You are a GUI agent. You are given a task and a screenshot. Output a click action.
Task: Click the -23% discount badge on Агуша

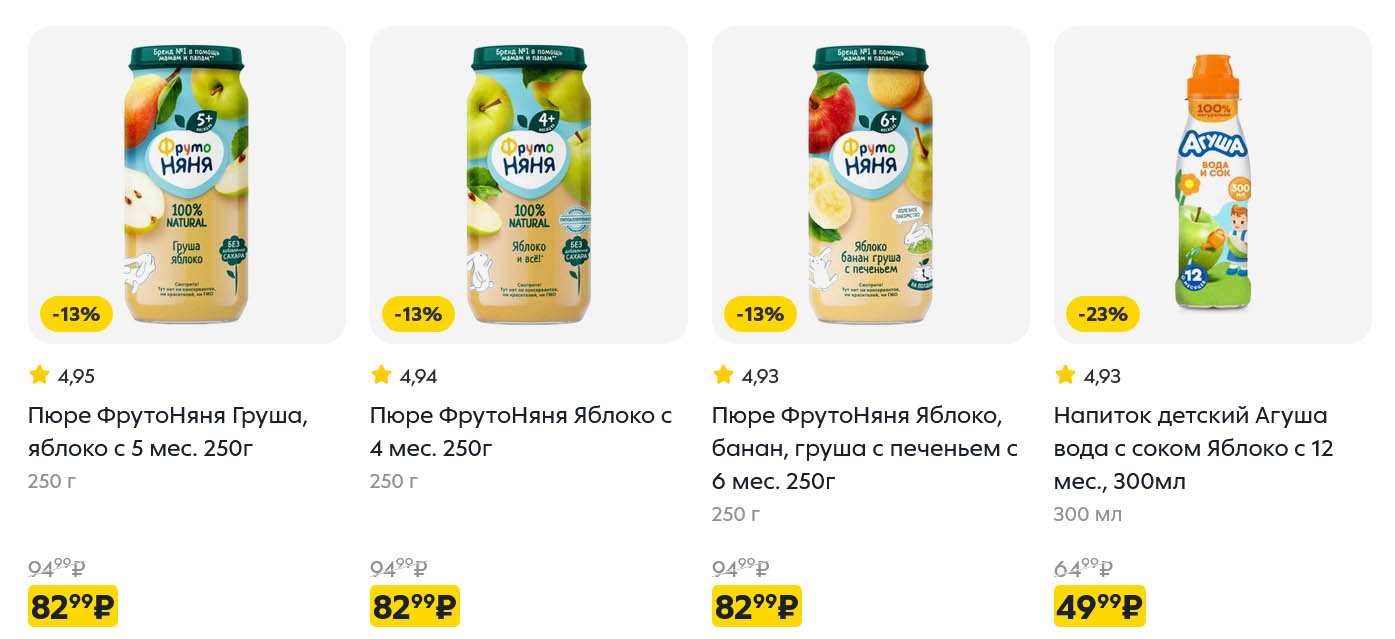pyautogui.click(x=1103, y=314)
